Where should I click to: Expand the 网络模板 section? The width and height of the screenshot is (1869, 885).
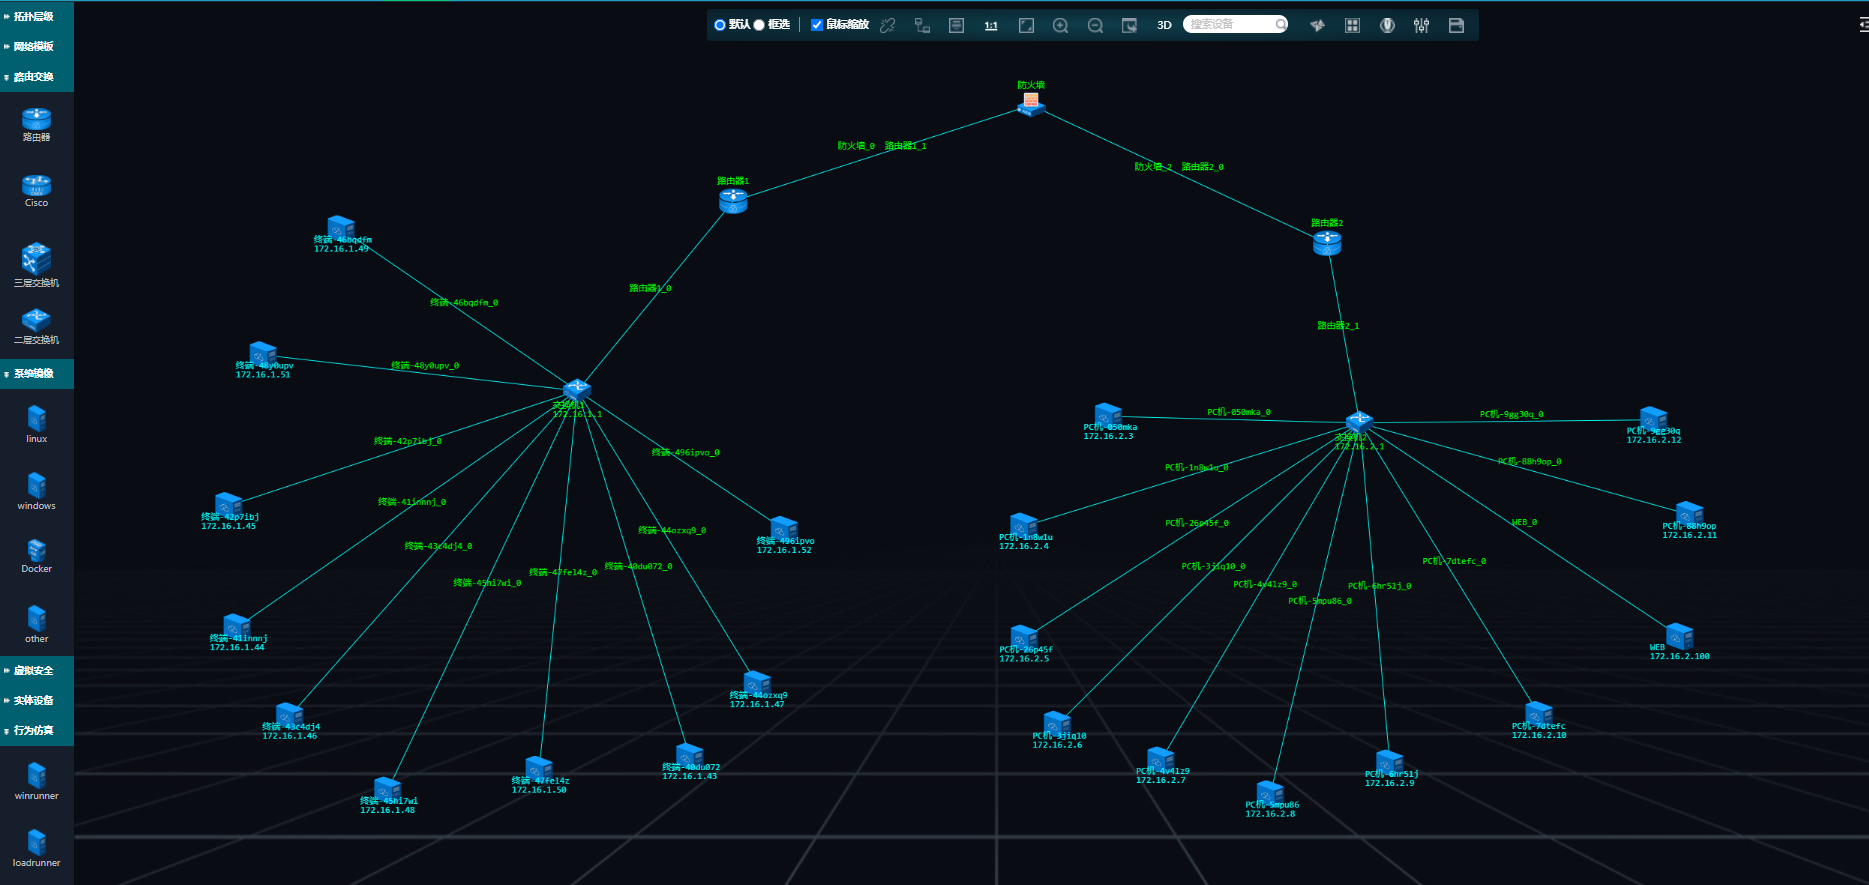coord(34,47)
